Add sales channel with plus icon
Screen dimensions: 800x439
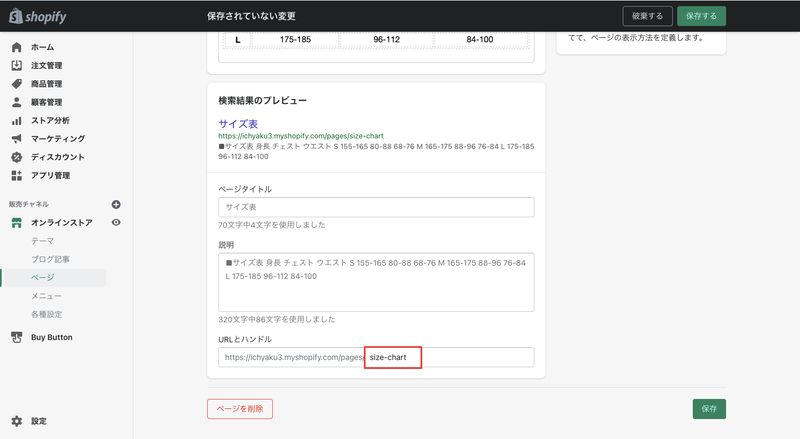click(116, 204)
